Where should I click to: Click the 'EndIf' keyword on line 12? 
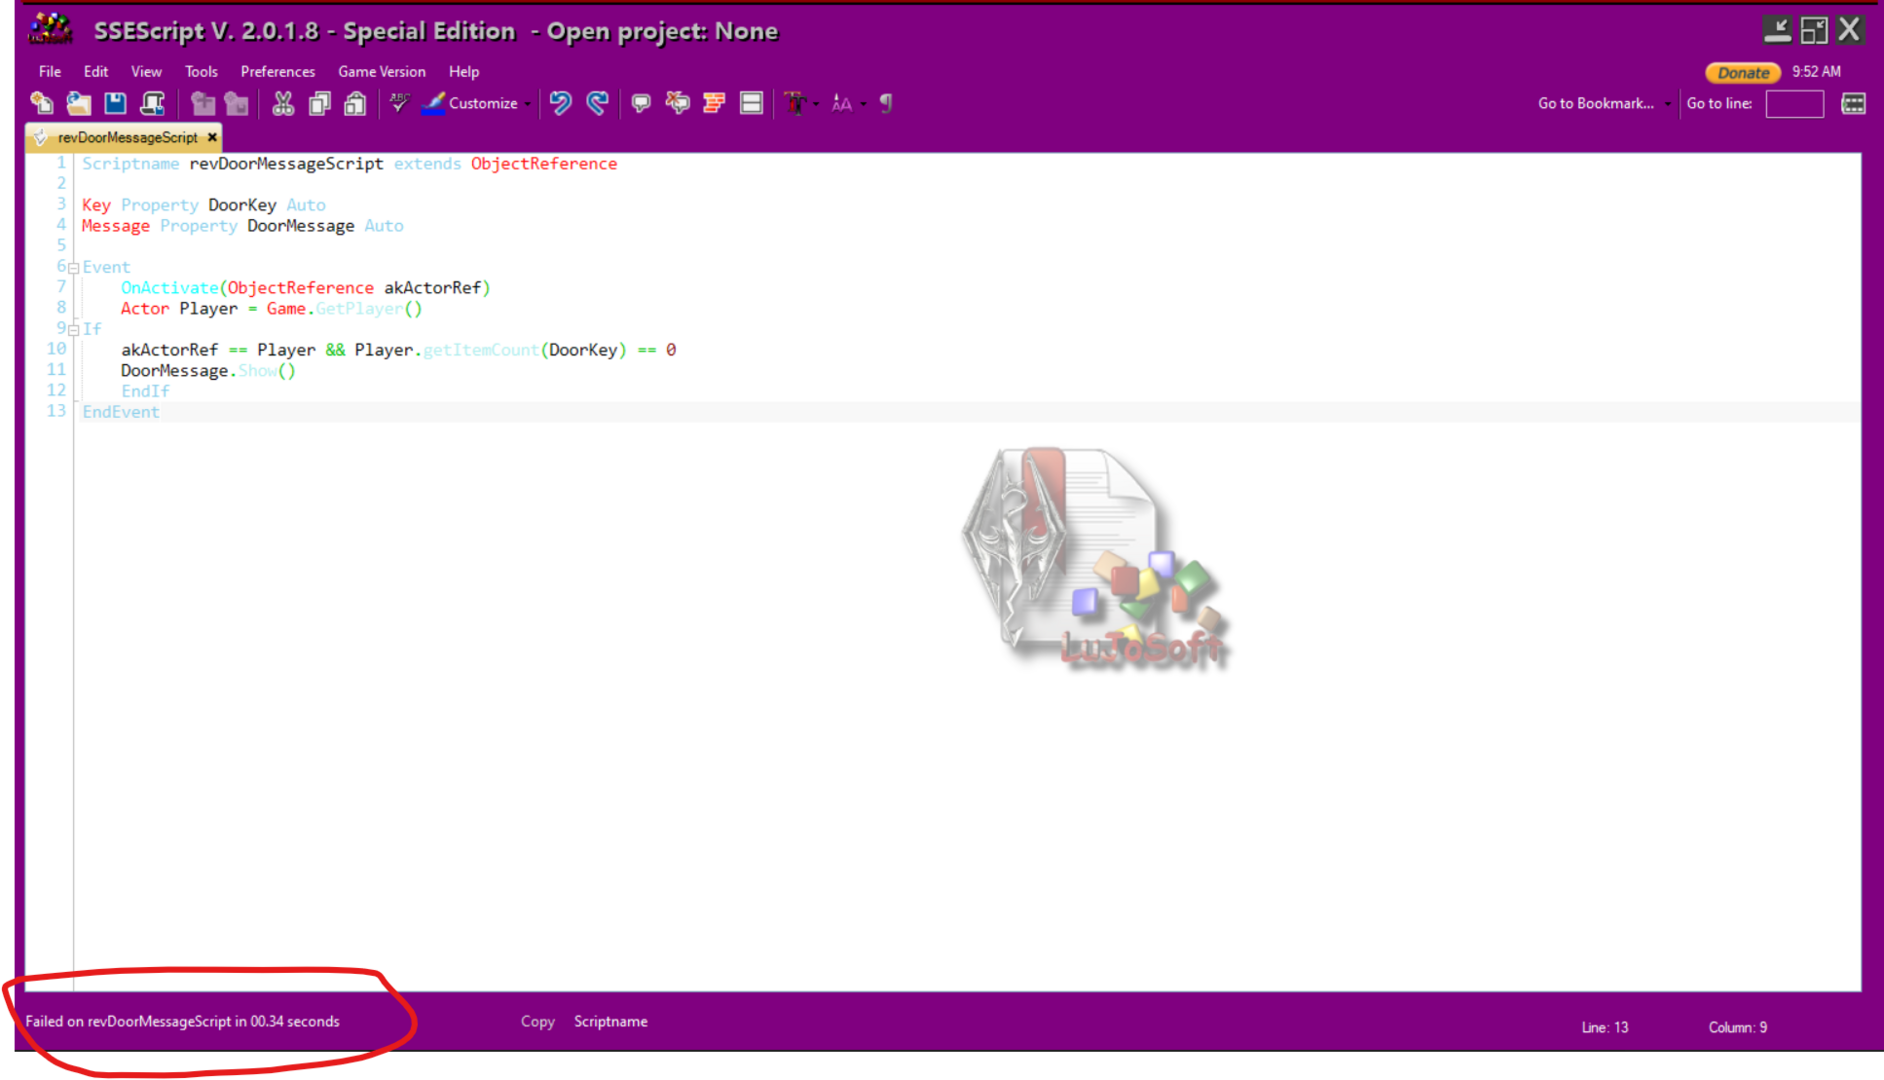point(145,391)
